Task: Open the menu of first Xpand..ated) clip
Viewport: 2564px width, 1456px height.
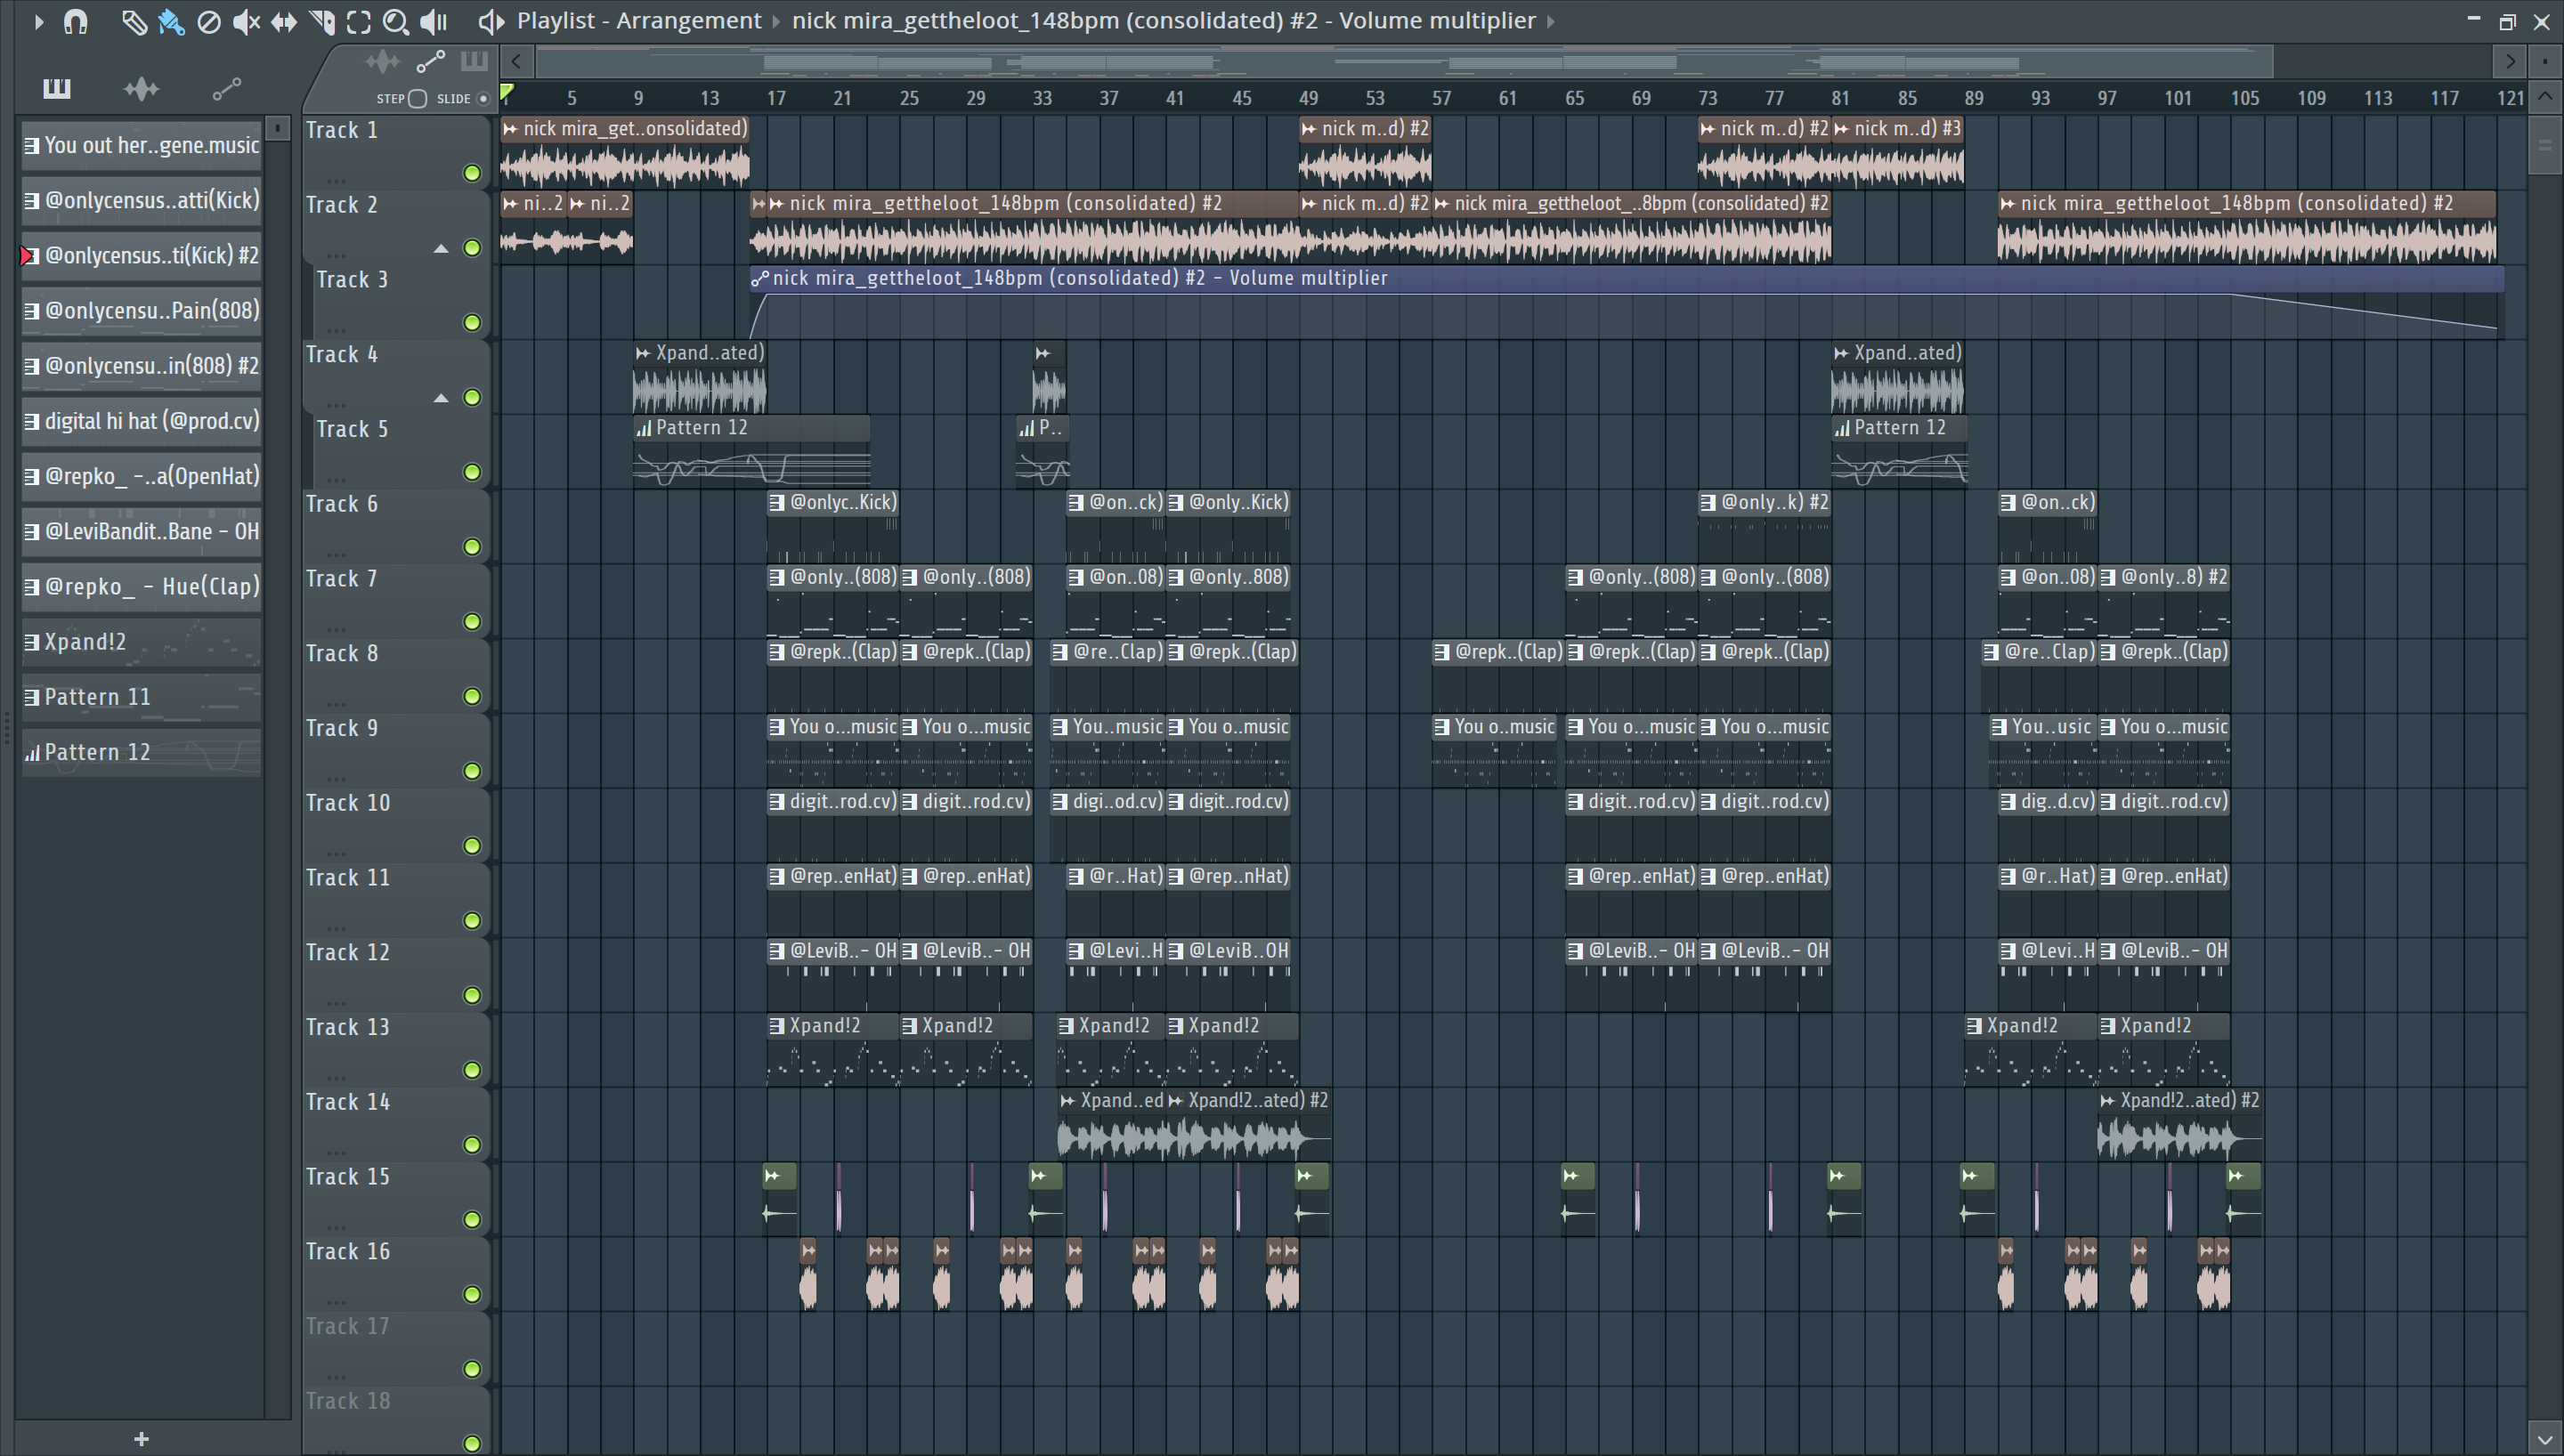Action: 643,353
